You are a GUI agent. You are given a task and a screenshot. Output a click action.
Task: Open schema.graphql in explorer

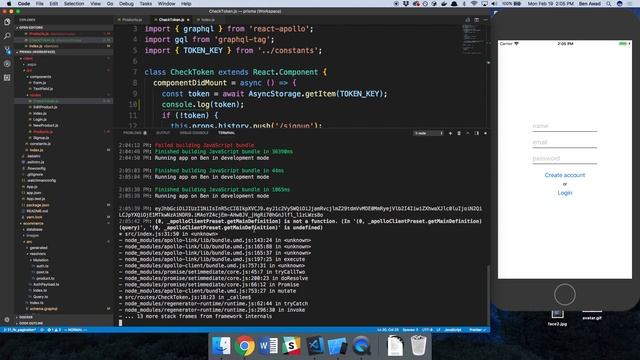click(x=43, y=309)
